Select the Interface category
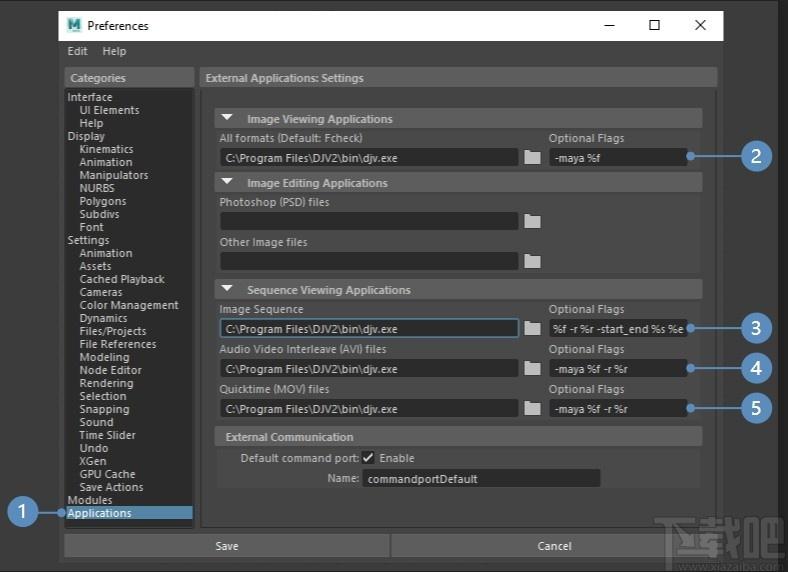The width and height of the screenshot is (788, 572). coord(89,97)
